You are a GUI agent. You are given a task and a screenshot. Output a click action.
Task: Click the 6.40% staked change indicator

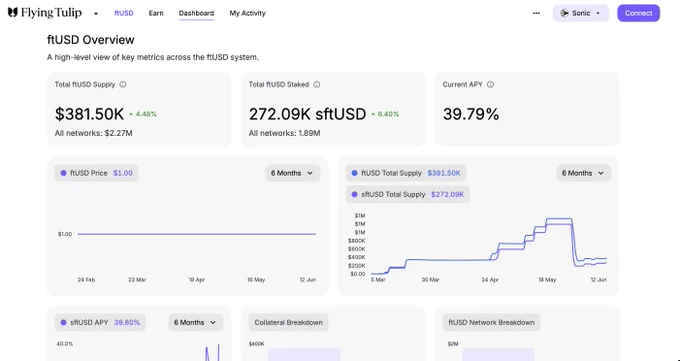pos(385,114)
